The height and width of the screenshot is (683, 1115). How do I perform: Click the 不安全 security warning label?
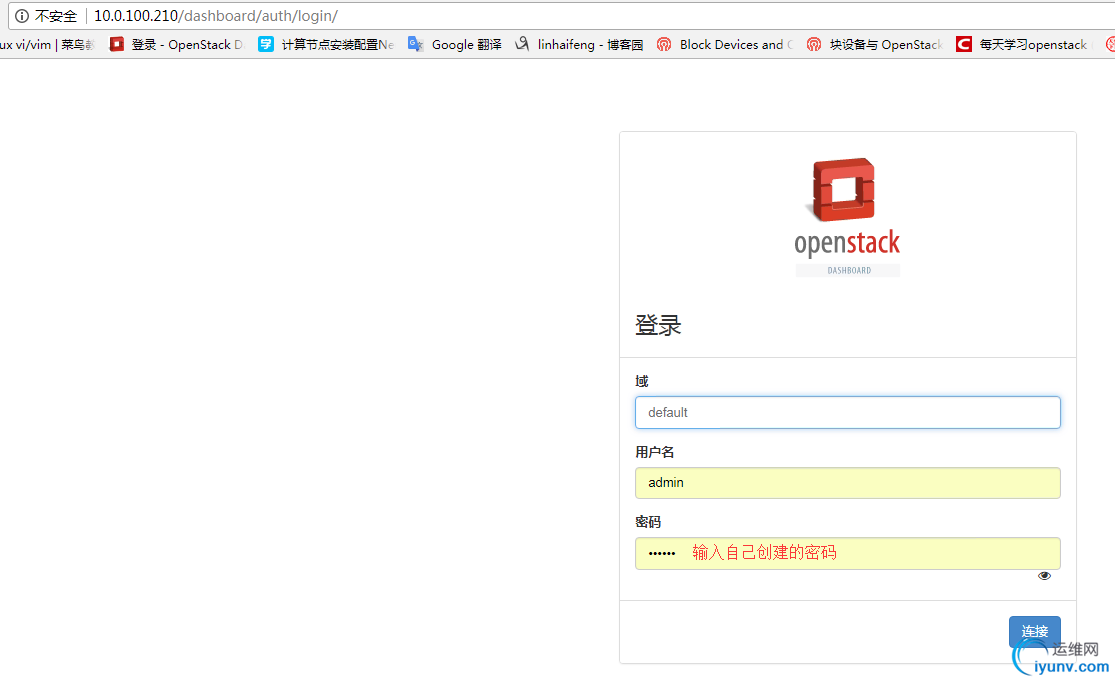(55, 16)
